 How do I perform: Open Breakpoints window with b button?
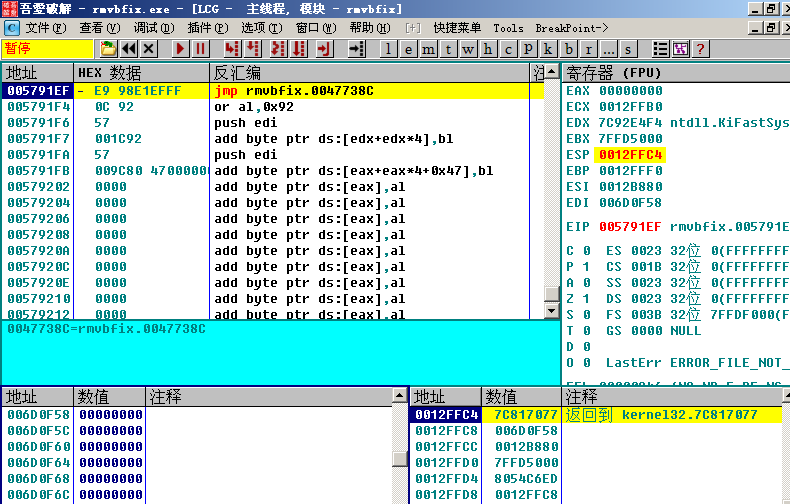[568, 49]
